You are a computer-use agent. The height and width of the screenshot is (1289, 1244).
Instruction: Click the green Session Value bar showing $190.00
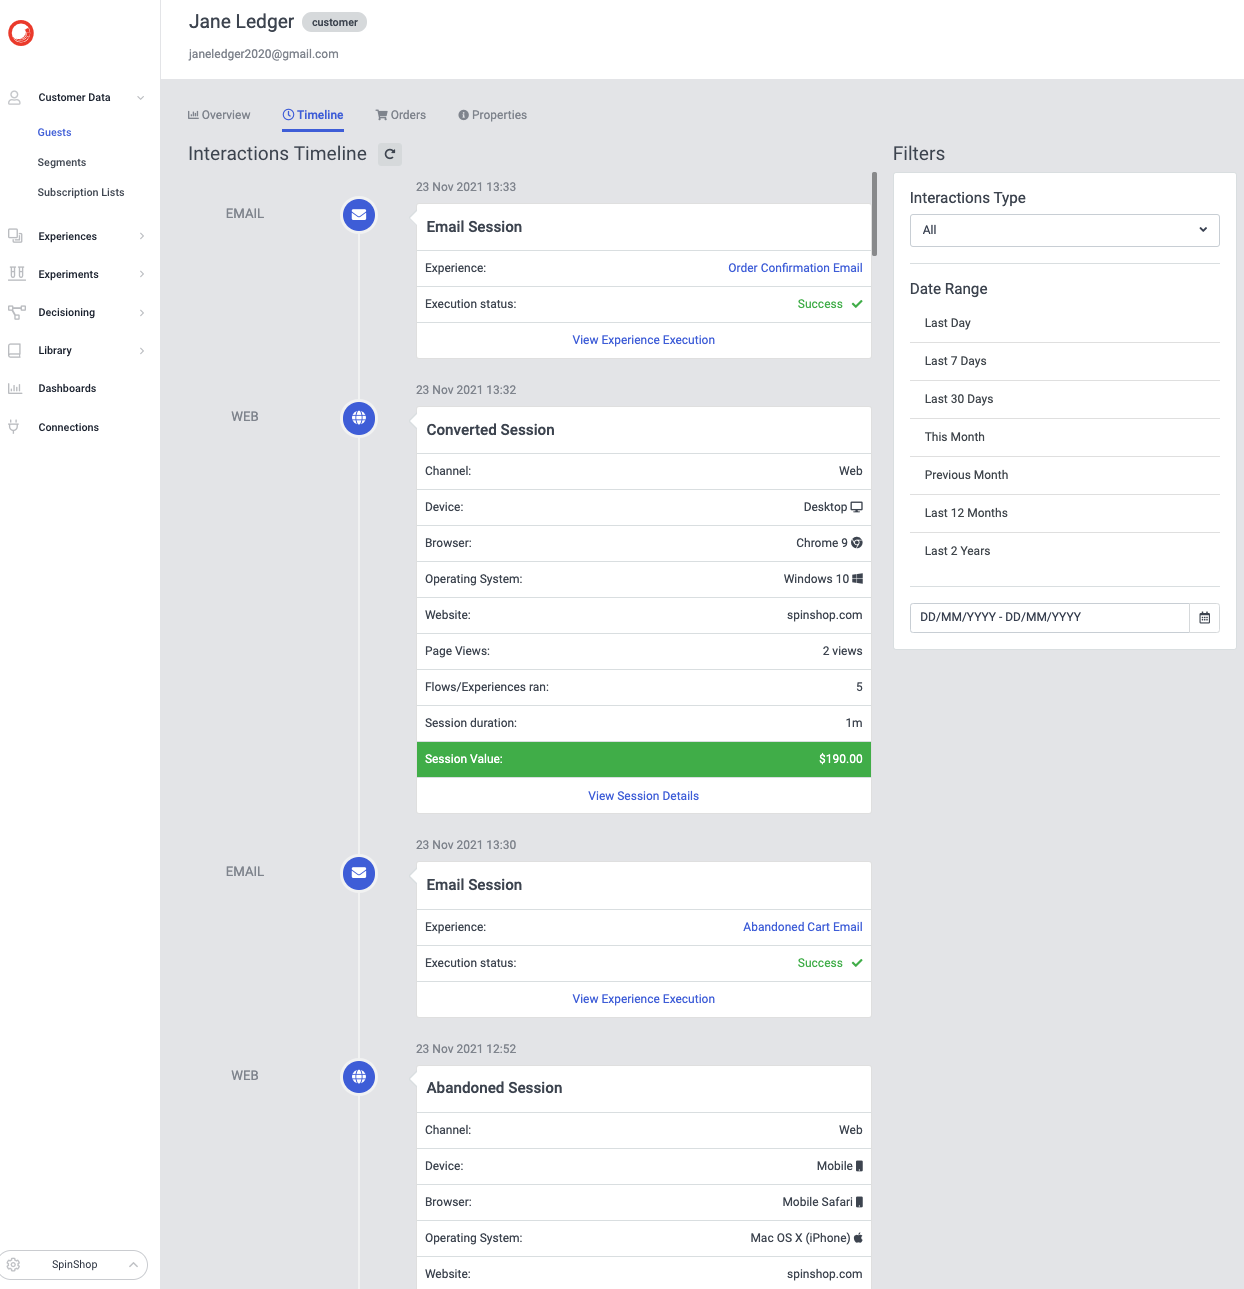coord(643,759)
